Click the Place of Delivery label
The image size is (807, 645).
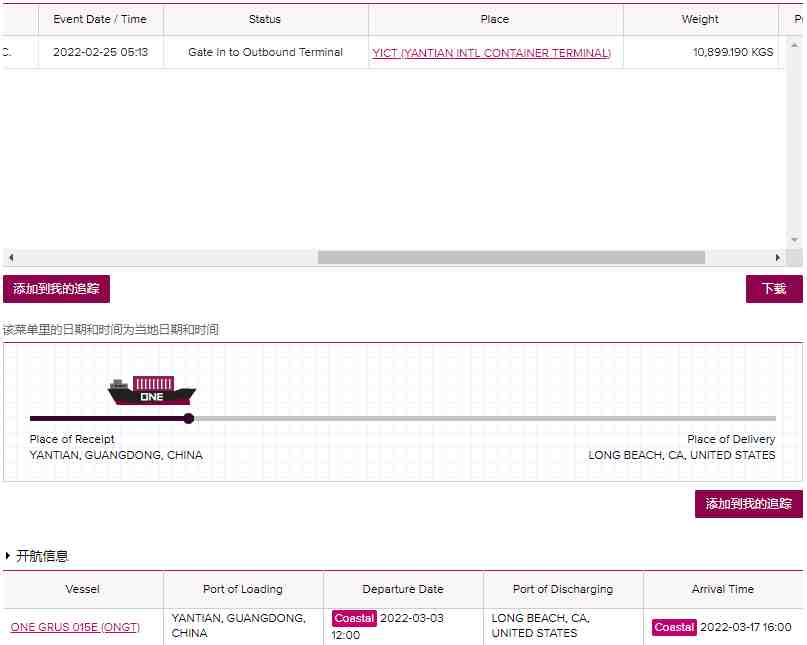click(731, 439)
